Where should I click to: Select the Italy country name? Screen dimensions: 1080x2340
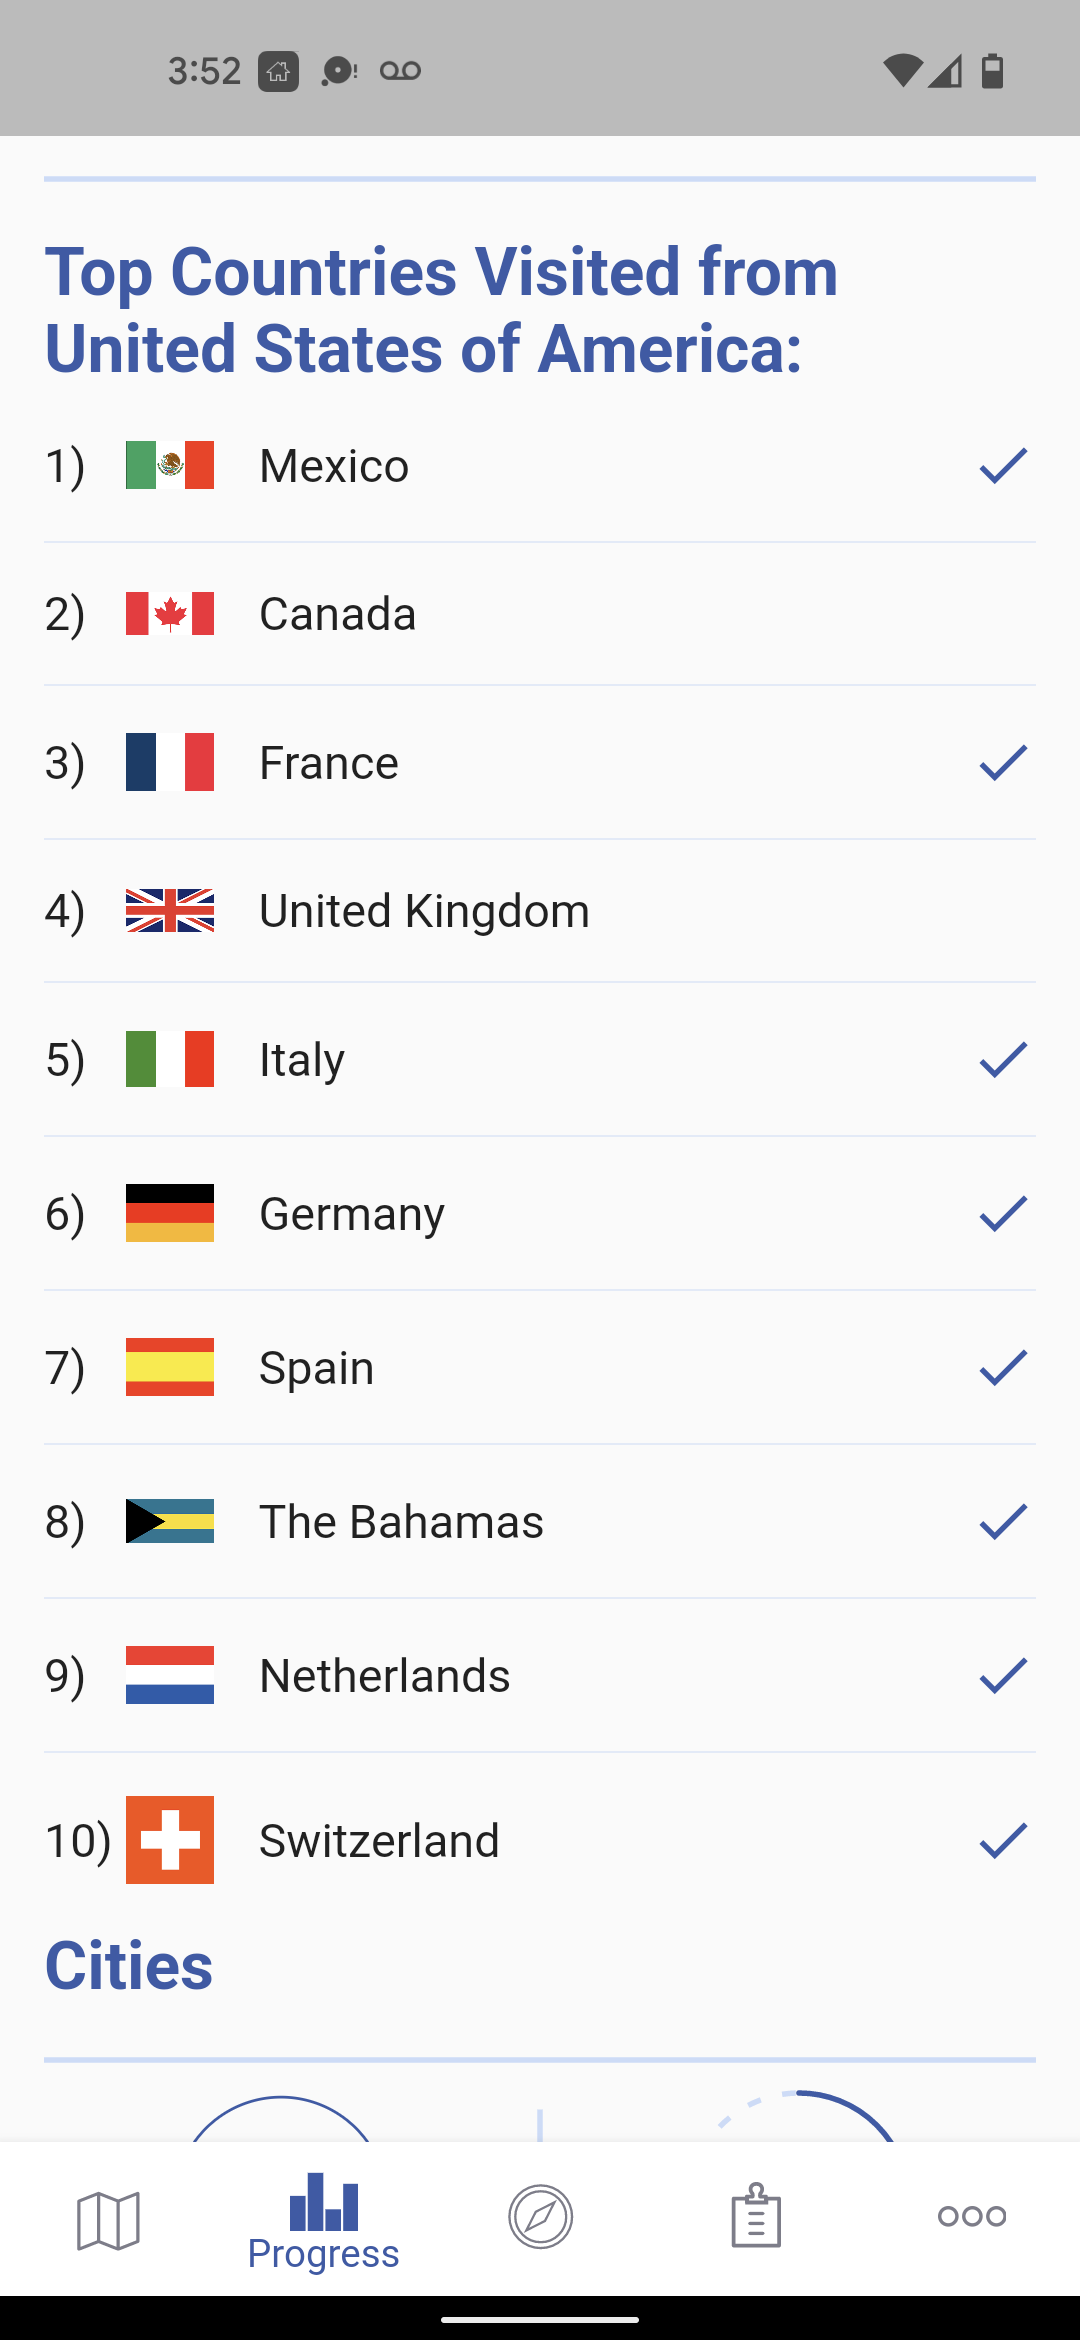[x=302, y=1060]
